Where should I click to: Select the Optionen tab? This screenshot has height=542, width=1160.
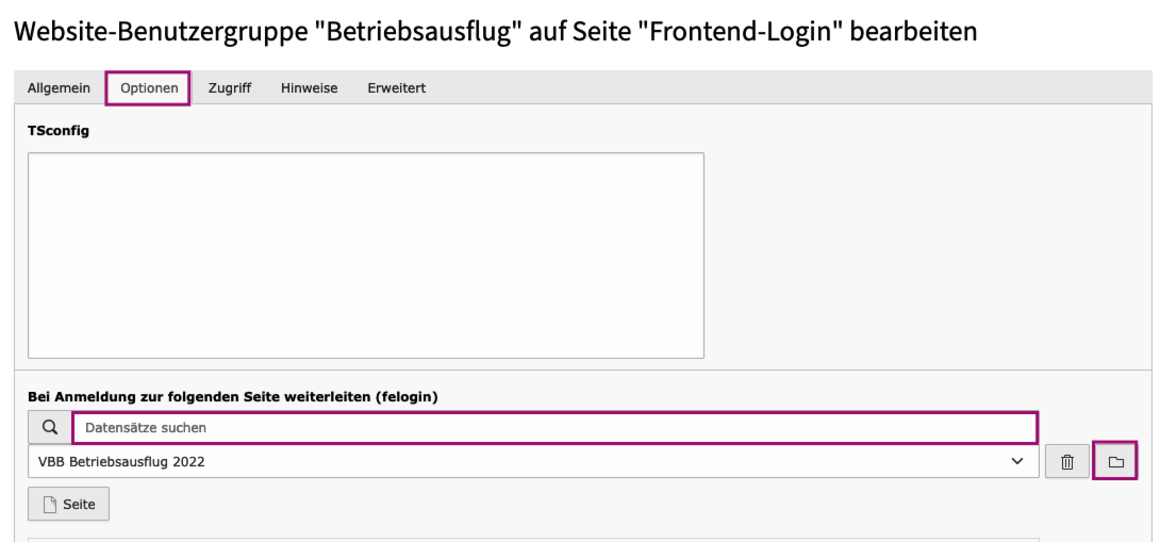(149, 88)
